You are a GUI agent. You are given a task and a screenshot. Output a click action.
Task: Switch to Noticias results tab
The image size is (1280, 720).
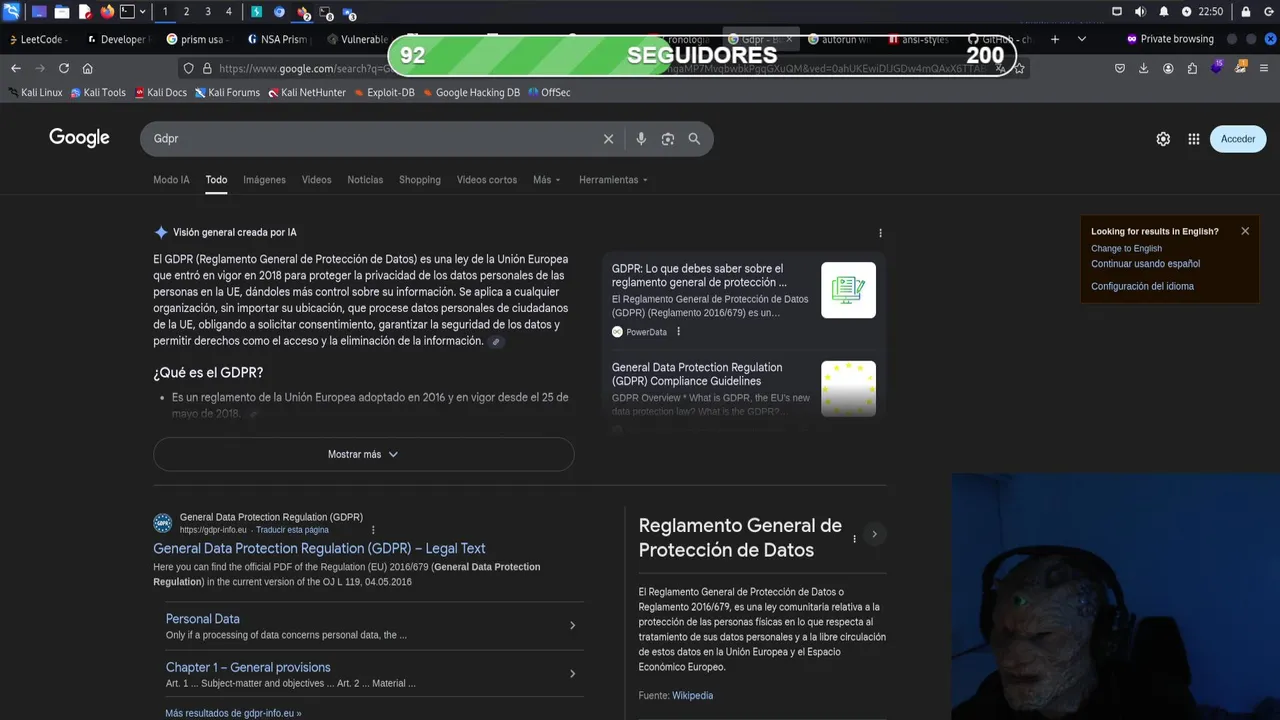[365, 180]
